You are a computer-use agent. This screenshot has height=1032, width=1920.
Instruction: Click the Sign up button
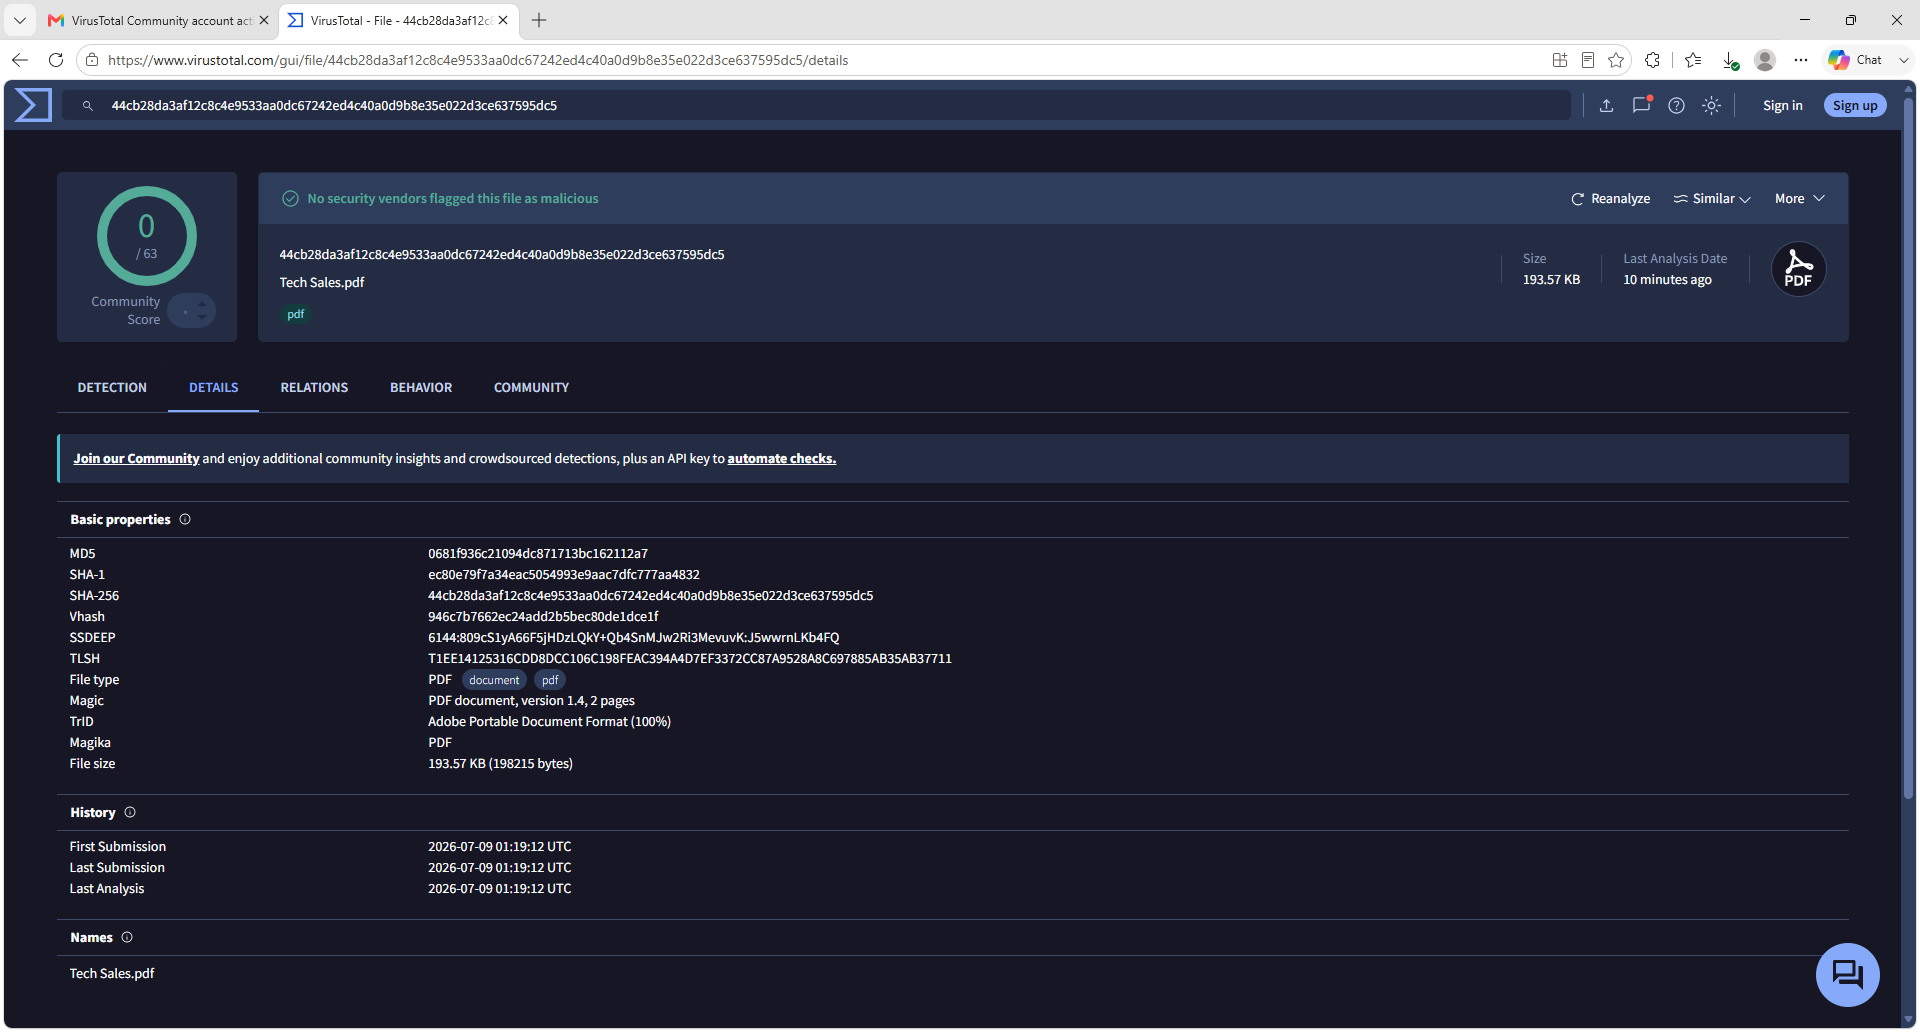click(x=1855, y=105)
